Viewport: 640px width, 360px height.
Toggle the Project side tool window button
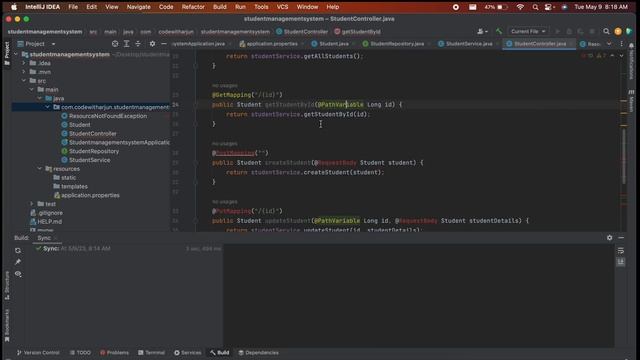(7, 53)
